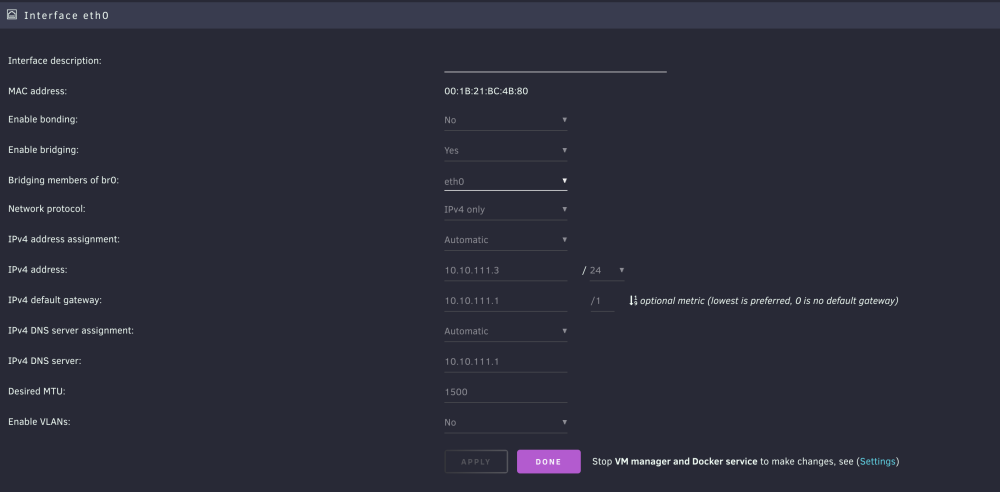Click the gateway metric field
1000x492 pixels.
(602, 301)
